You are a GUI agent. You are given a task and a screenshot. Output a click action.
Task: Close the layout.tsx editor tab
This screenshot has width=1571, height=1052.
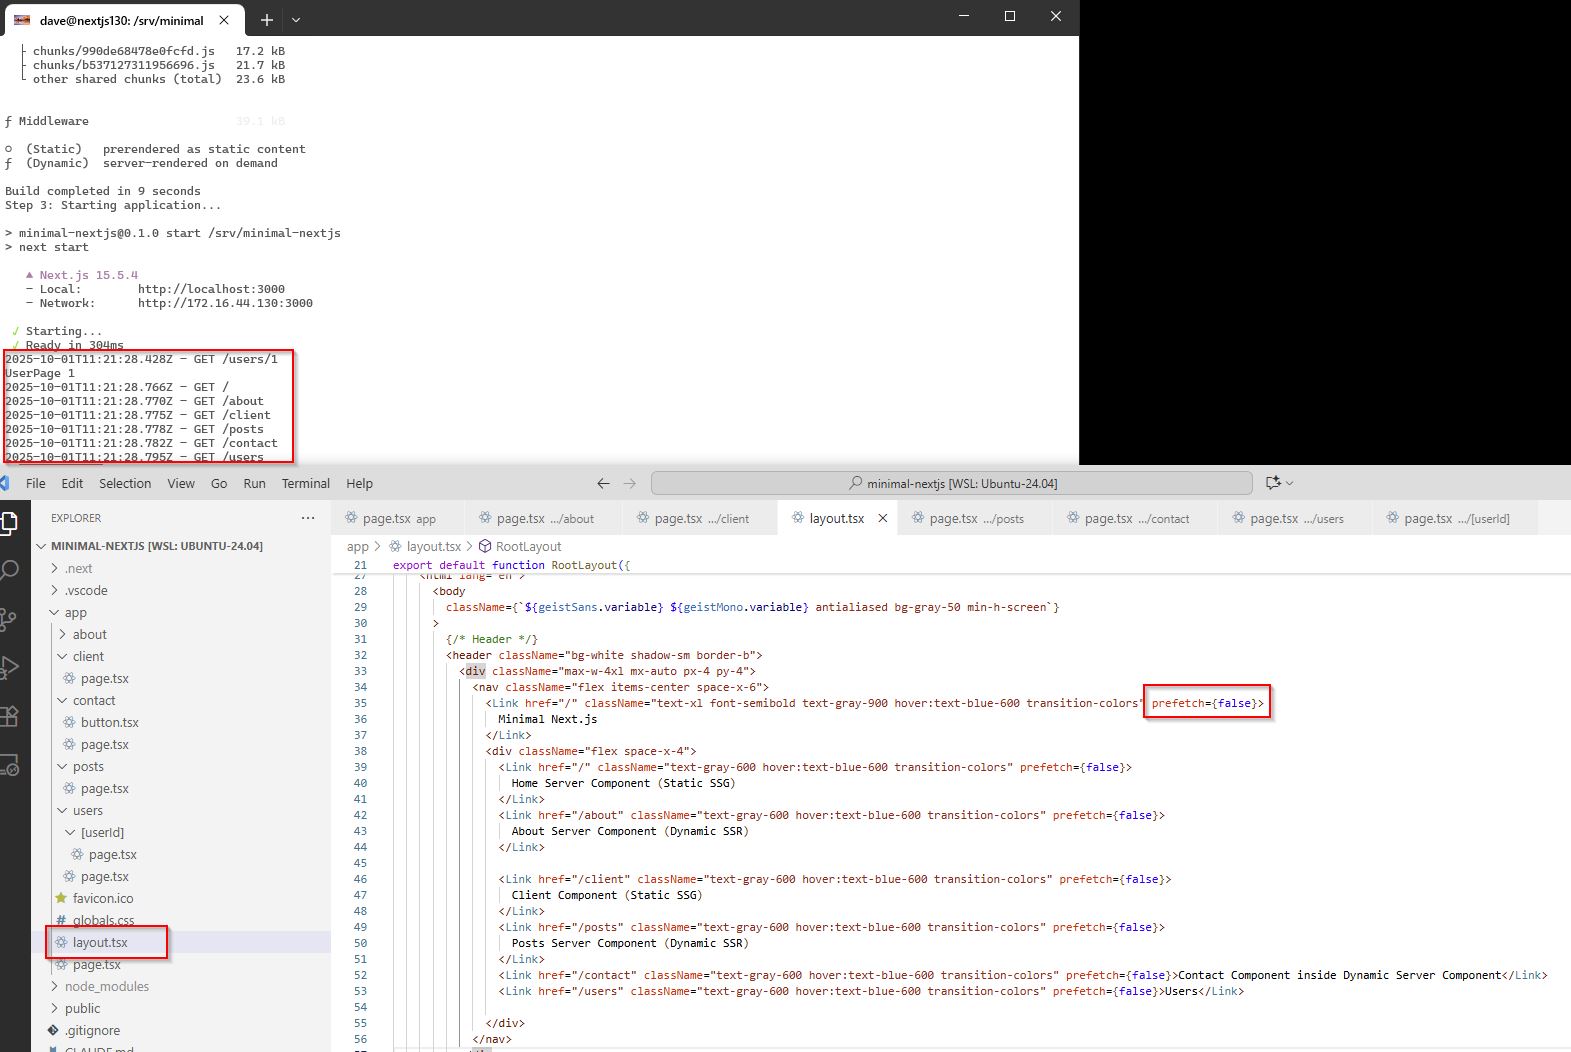(883, 518)
